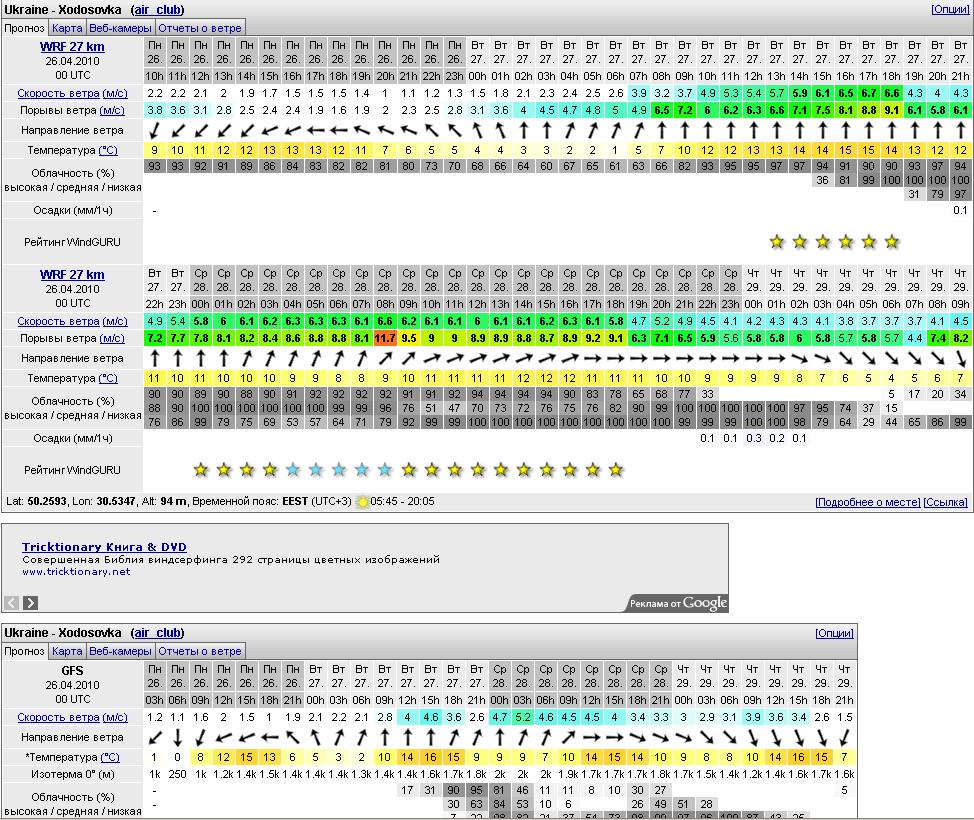Screen dimensions: 974x820
Task: Click the sun icon beside sunrise time
Action: pos(362,502)
